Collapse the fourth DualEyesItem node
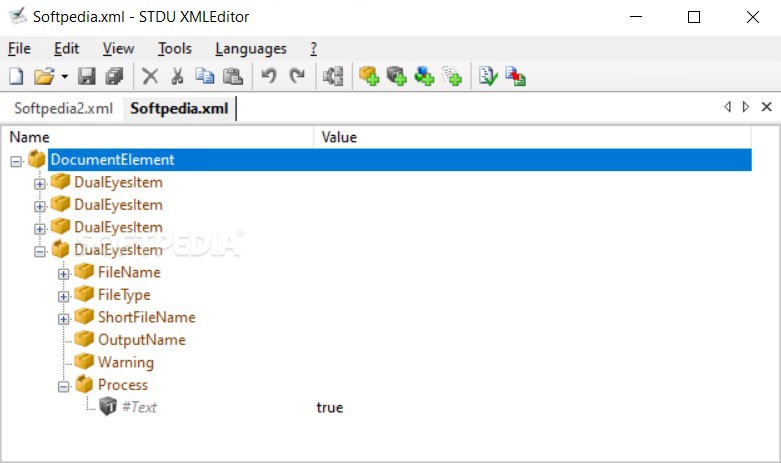The width and height of the screenshot is (781, 463). point(40,251)
